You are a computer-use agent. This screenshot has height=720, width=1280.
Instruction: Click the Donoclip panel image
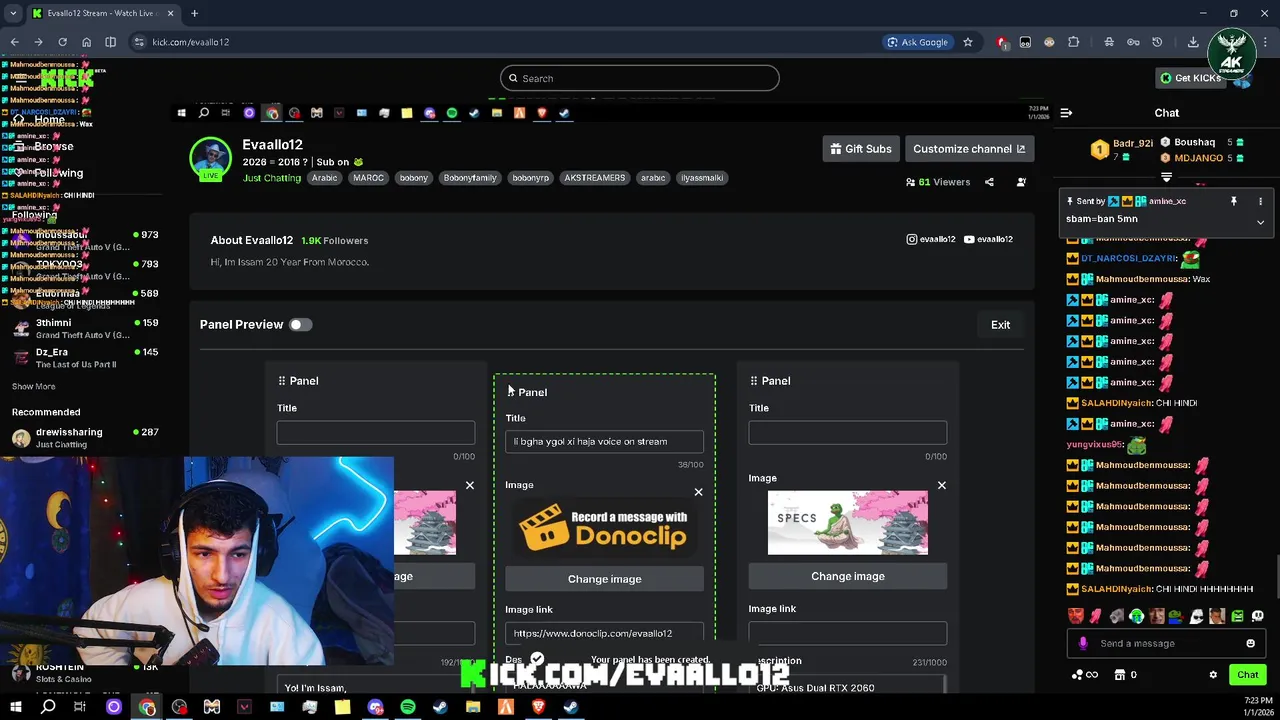[604, 528]
